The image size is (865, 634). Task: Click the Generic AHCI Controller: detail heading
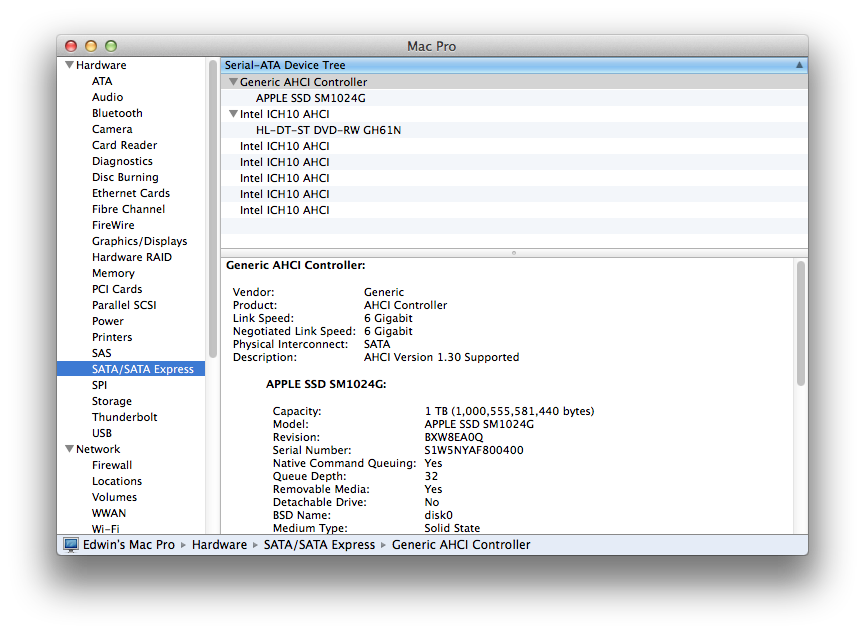[x=296, y=265]
